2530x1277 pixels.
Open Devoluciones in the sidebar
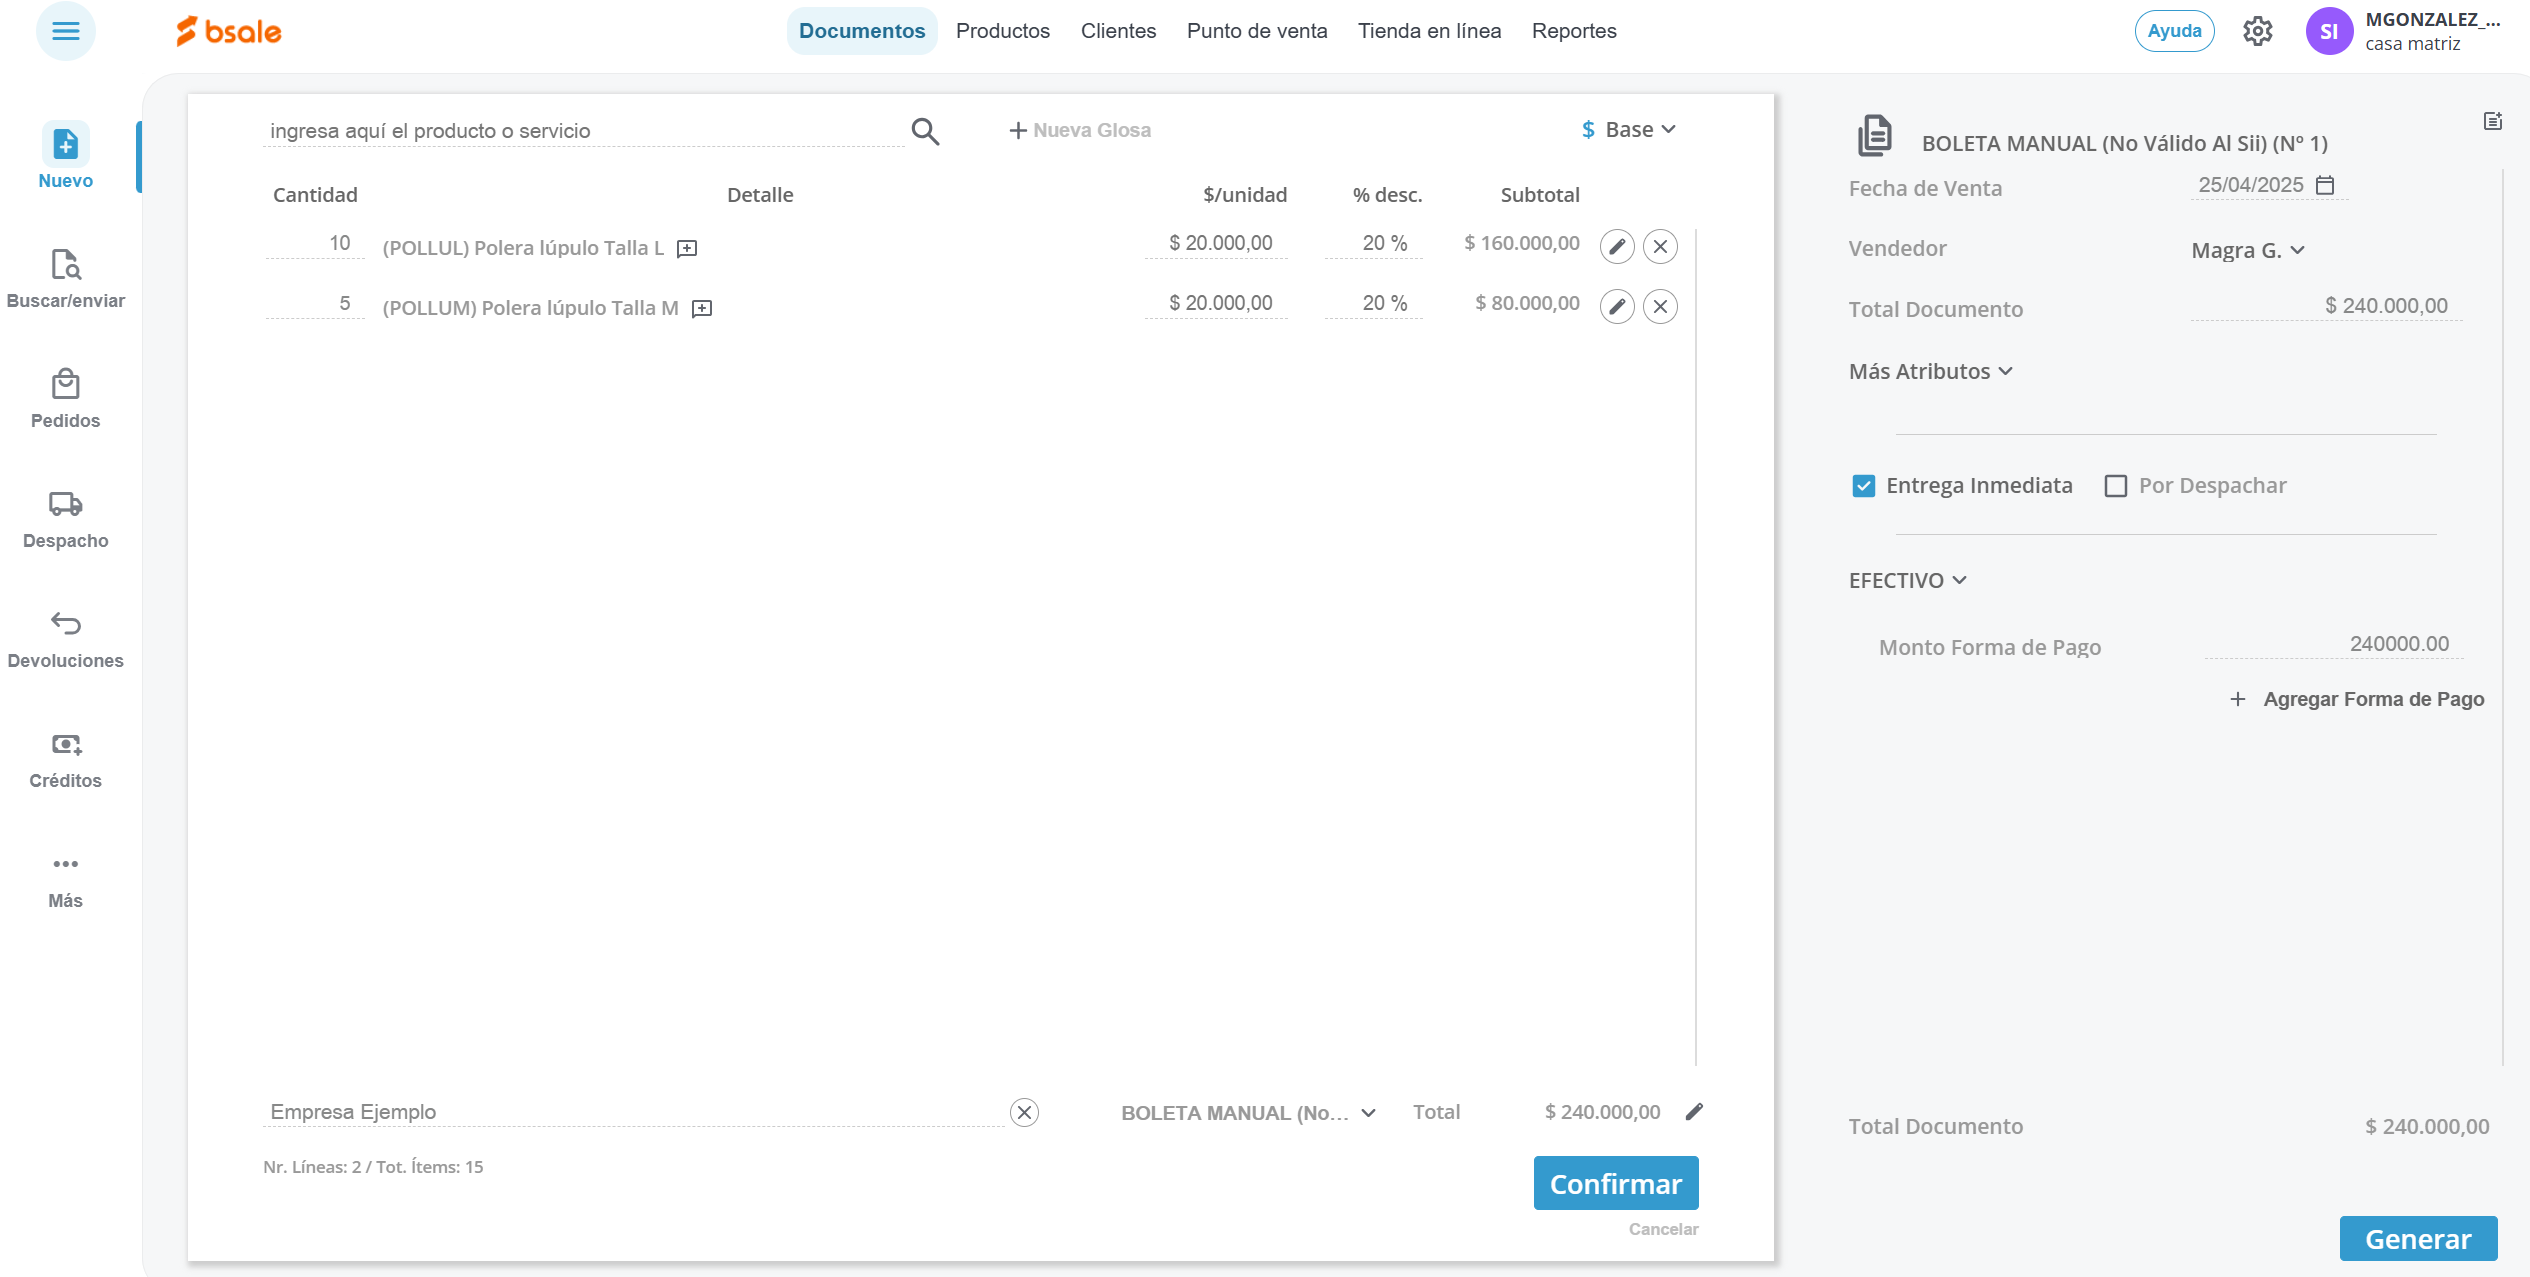click(65, 640)
